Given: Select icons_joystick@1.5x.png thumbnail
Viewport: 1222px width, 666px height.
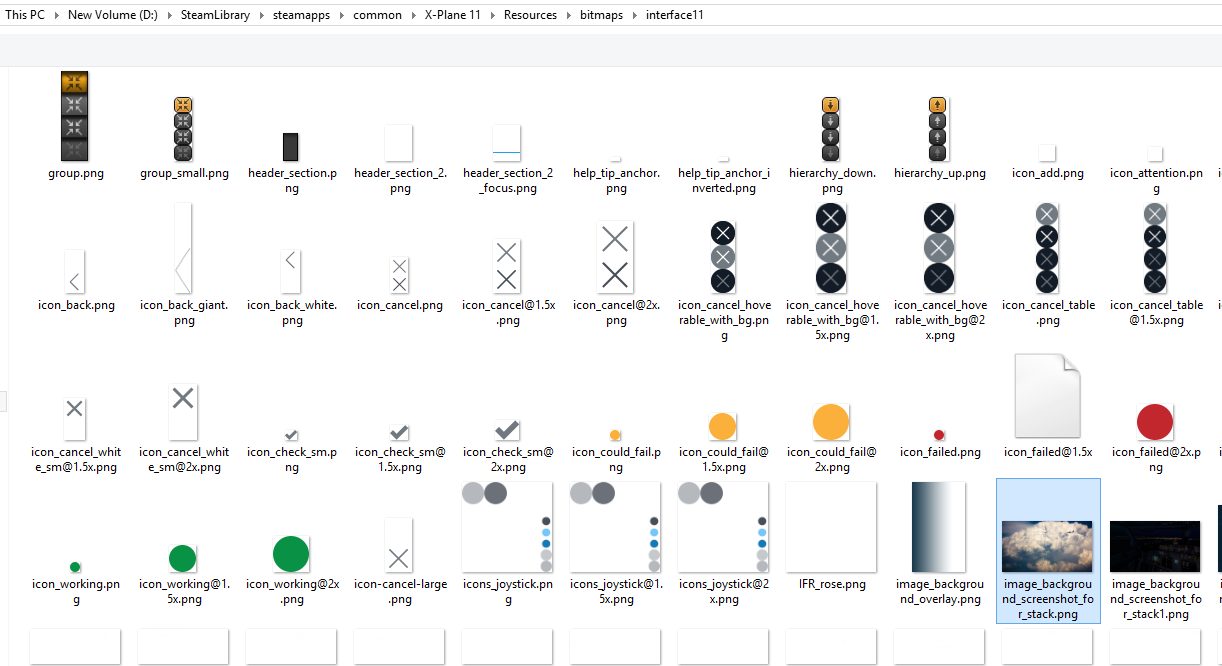Looking at the screenshot, I should 615,527.
